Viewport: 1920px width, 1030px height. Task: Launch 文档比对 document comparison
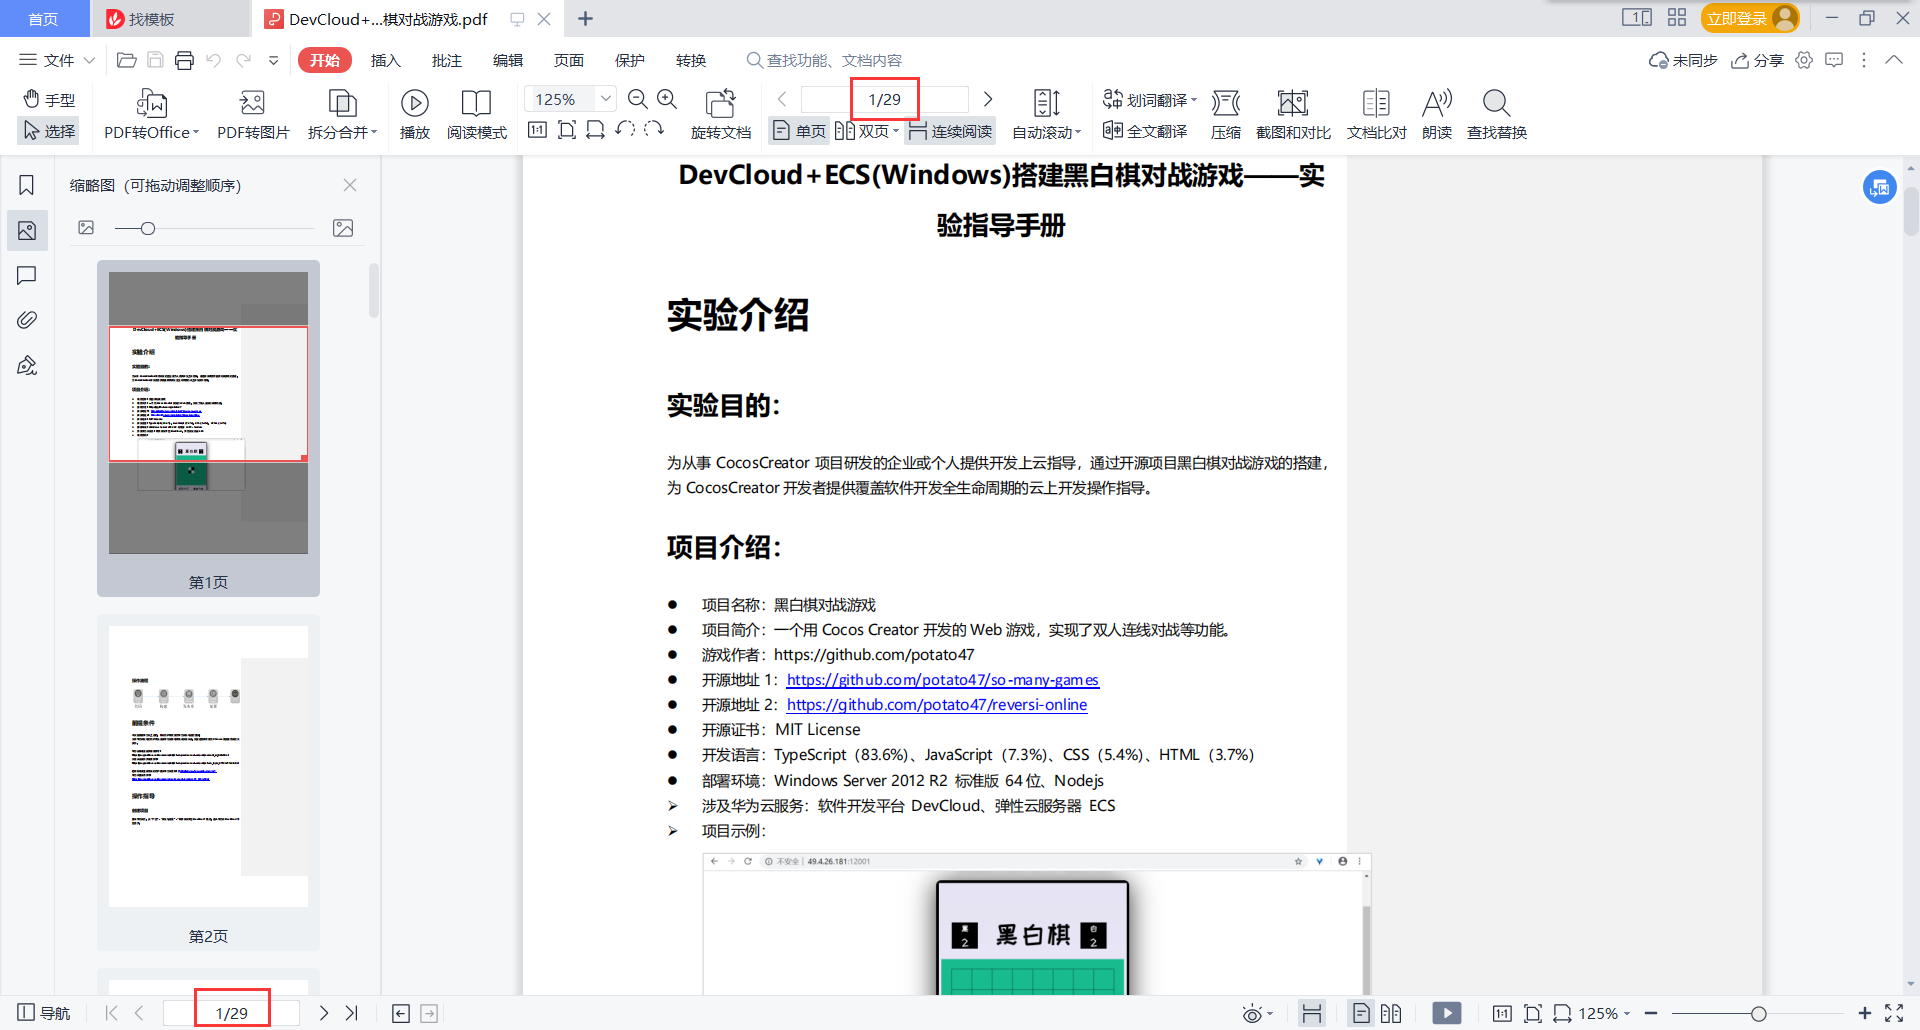1376,113
